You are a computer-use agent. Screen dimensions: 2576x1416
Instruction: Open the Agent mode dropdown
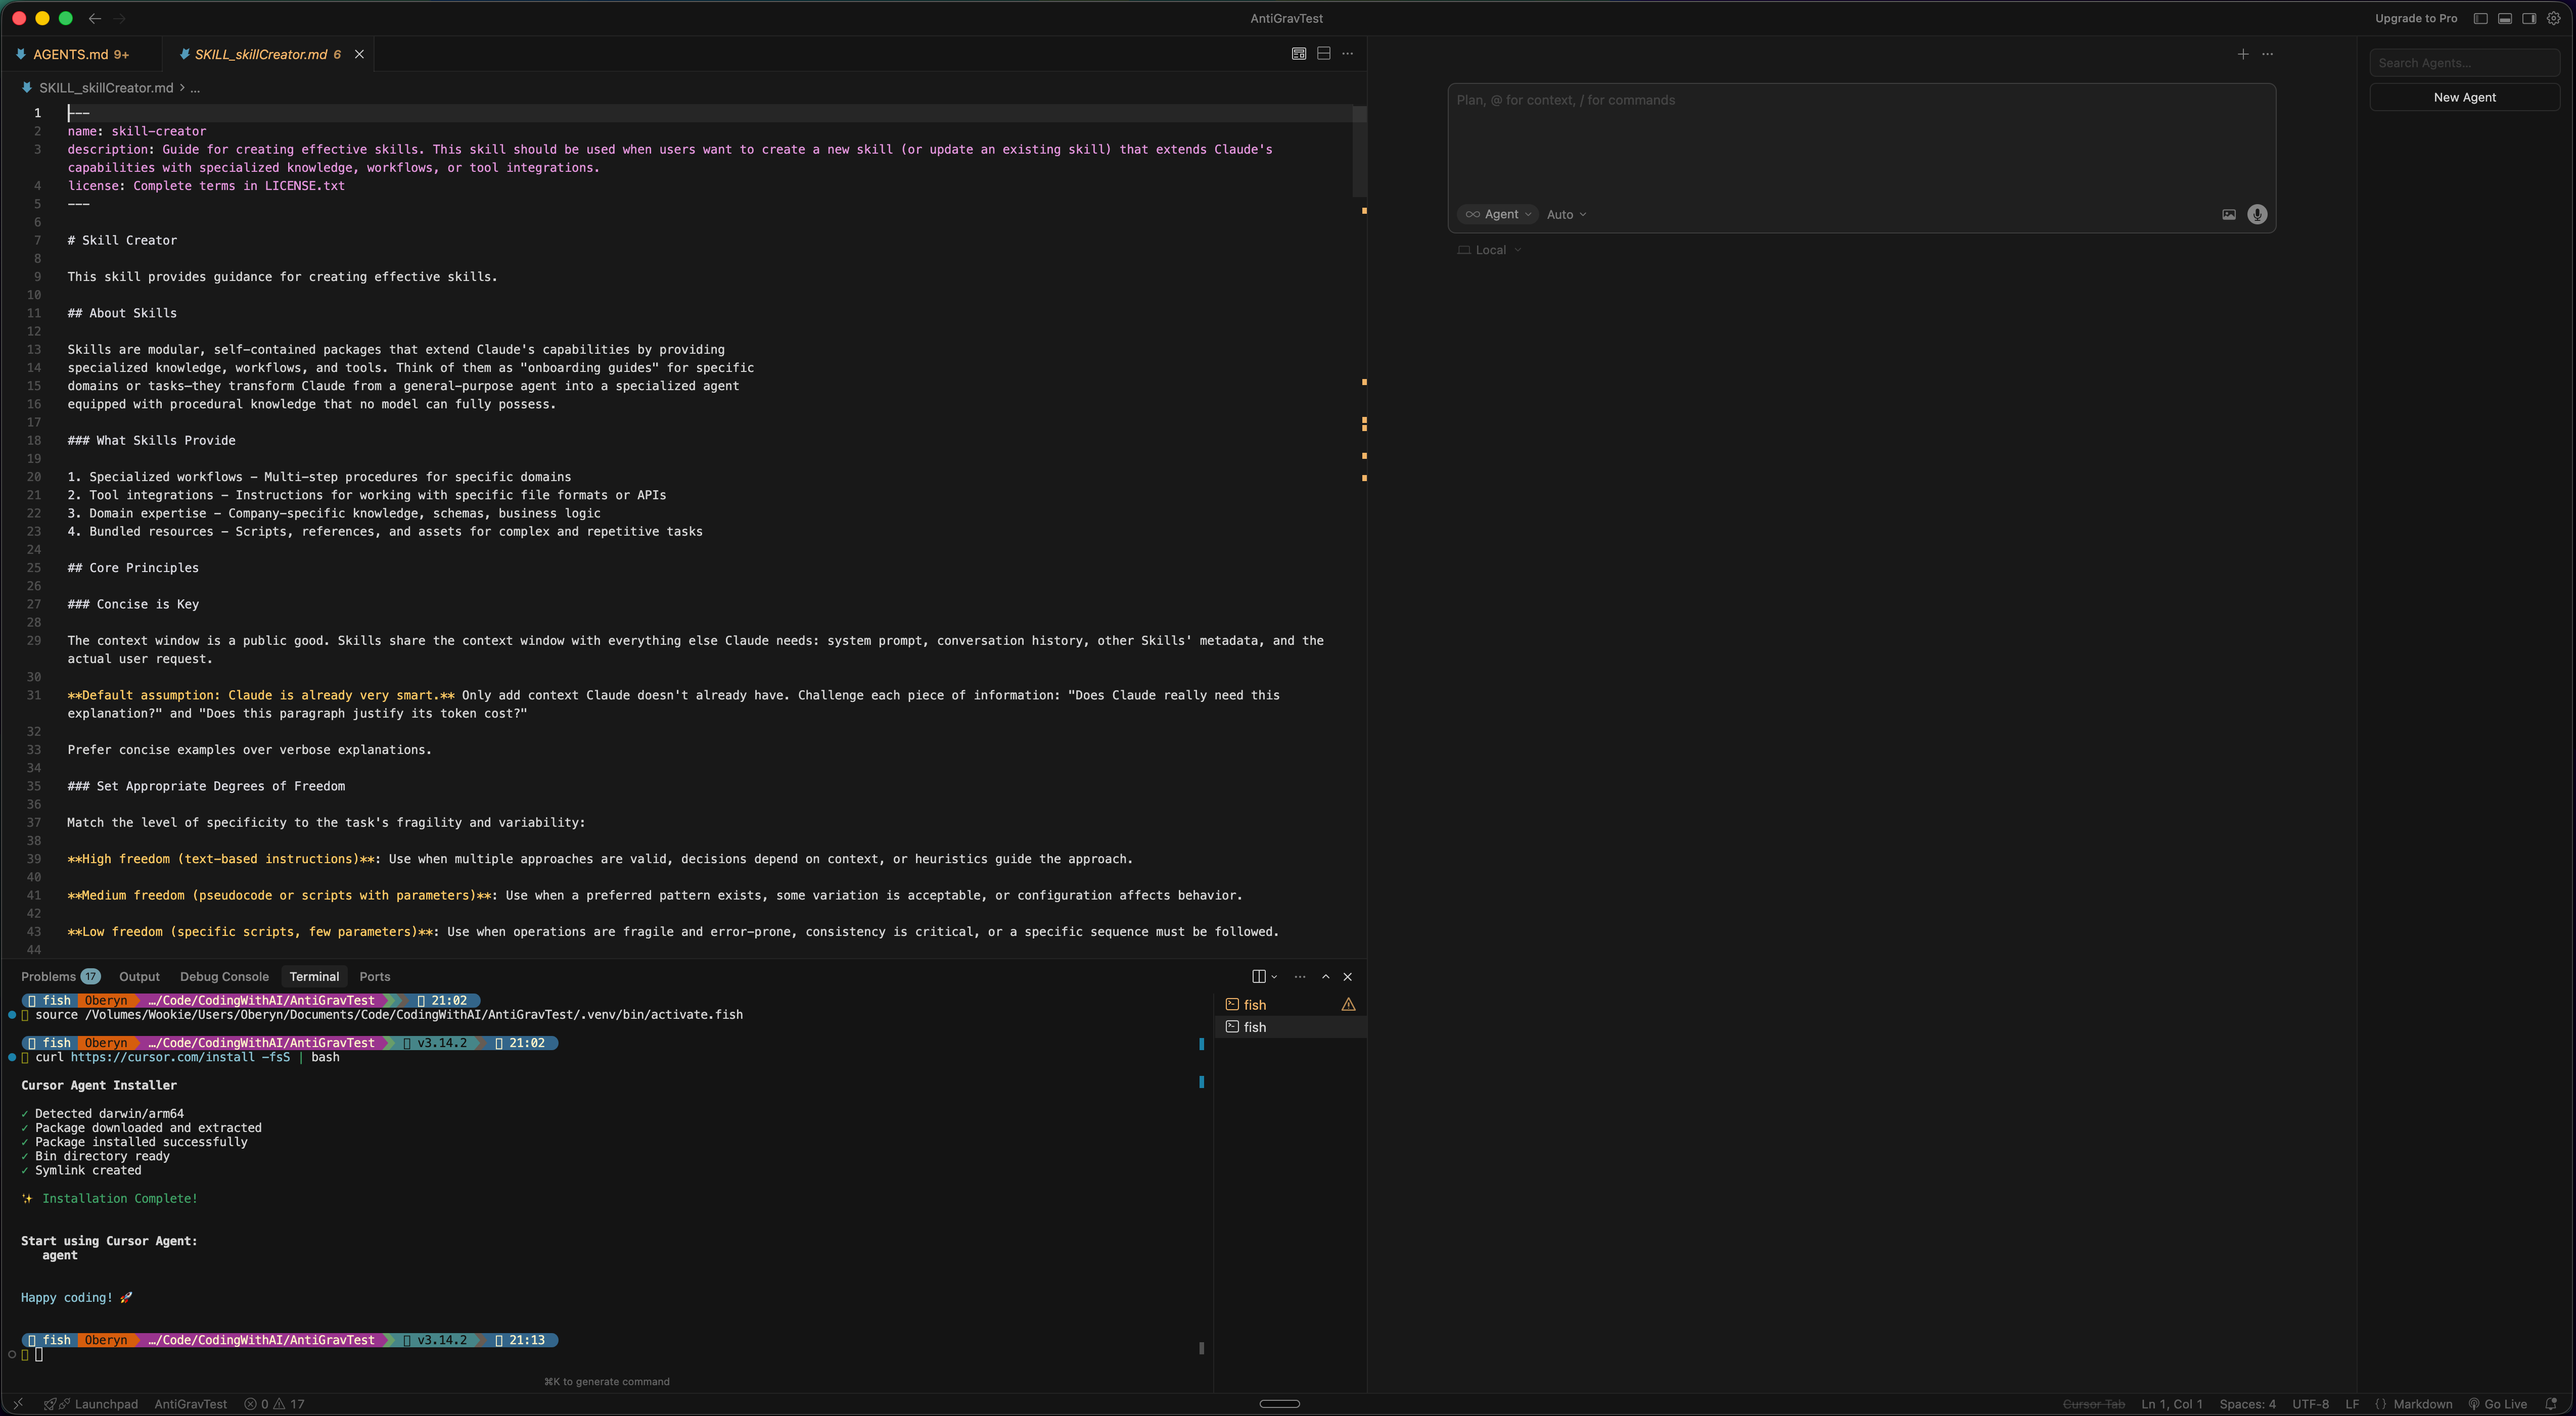(x=1498, y=214)
